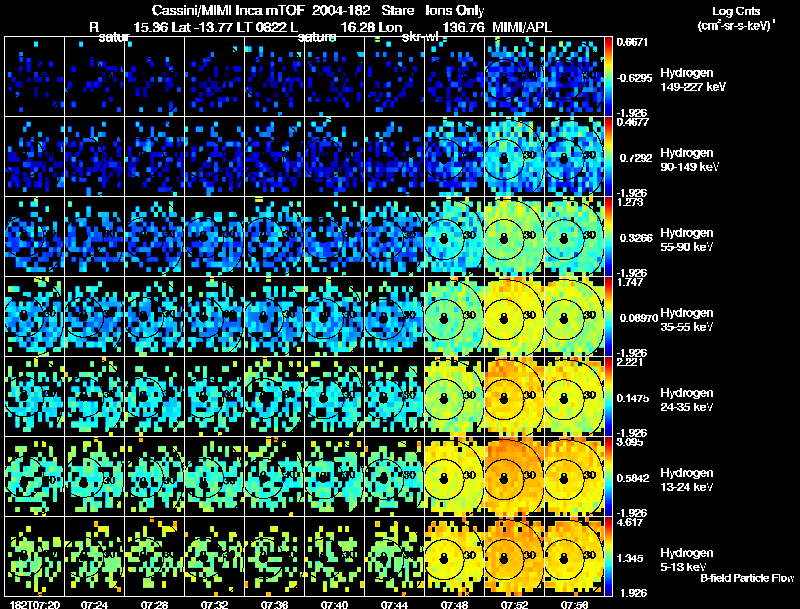Click the 07:32 time label
This screenshot has height=609, width=800.
pyautogui.click(x=214, y=604)
